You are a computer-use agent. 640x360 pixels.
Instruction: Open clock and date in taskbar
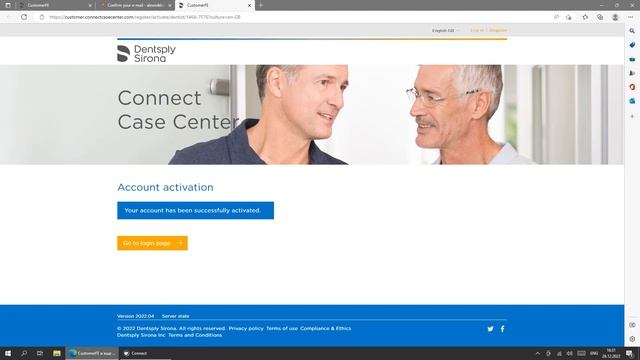611,353
